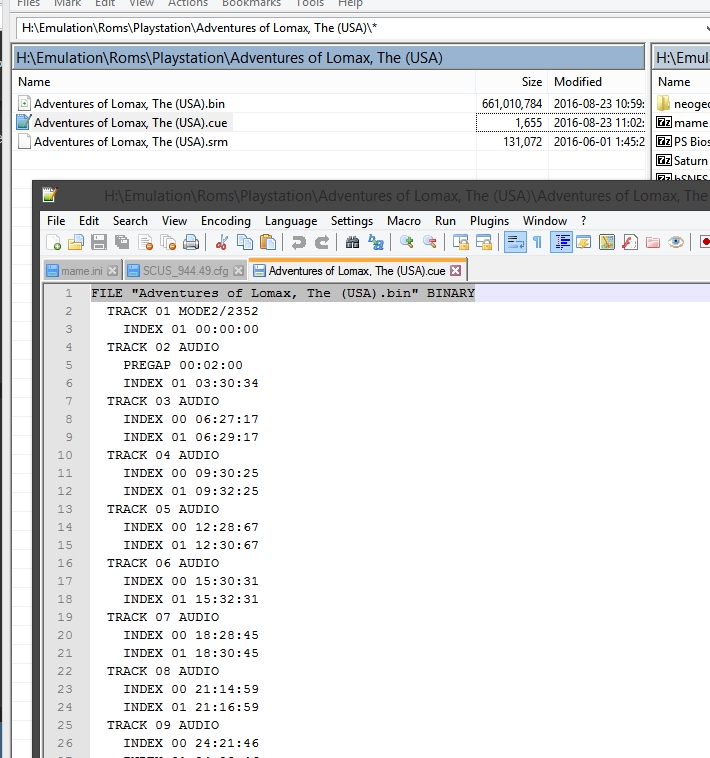Open the Language menu

(x=291, y=221)
